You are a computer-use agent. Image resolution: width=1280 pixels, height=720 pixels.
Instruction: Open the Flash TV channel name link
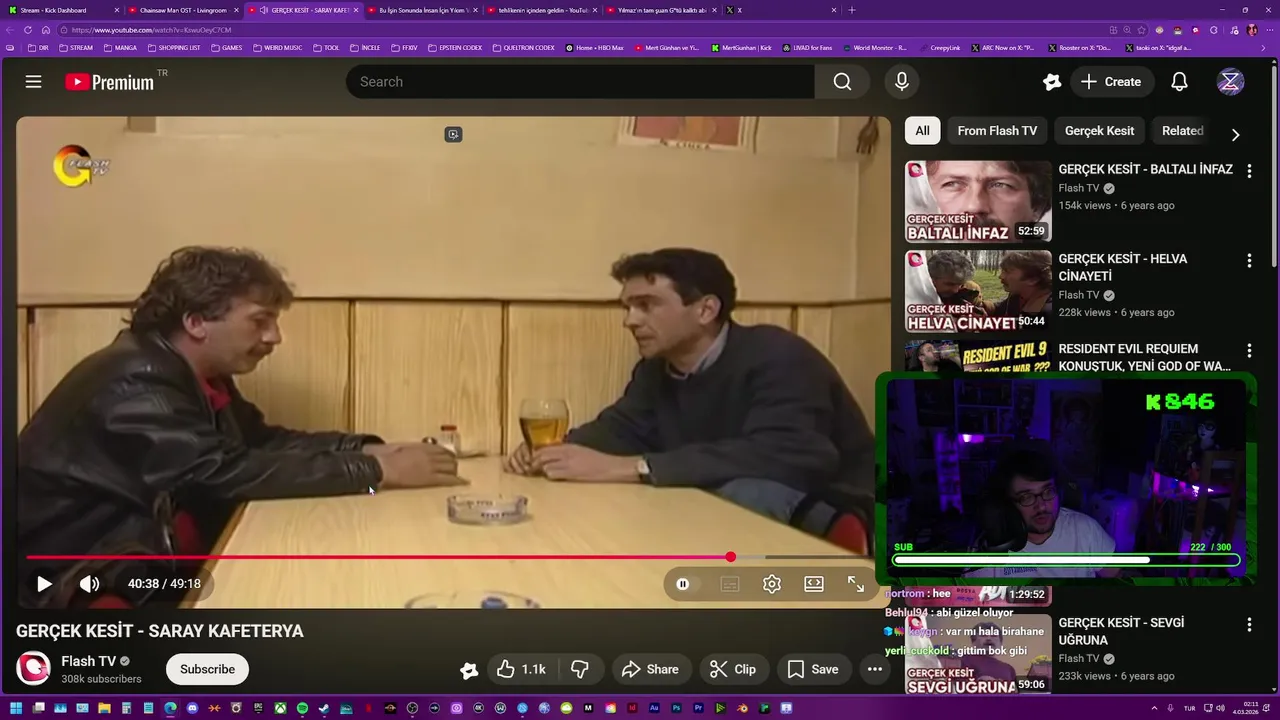pyautogui.click(x=88, y=661)
